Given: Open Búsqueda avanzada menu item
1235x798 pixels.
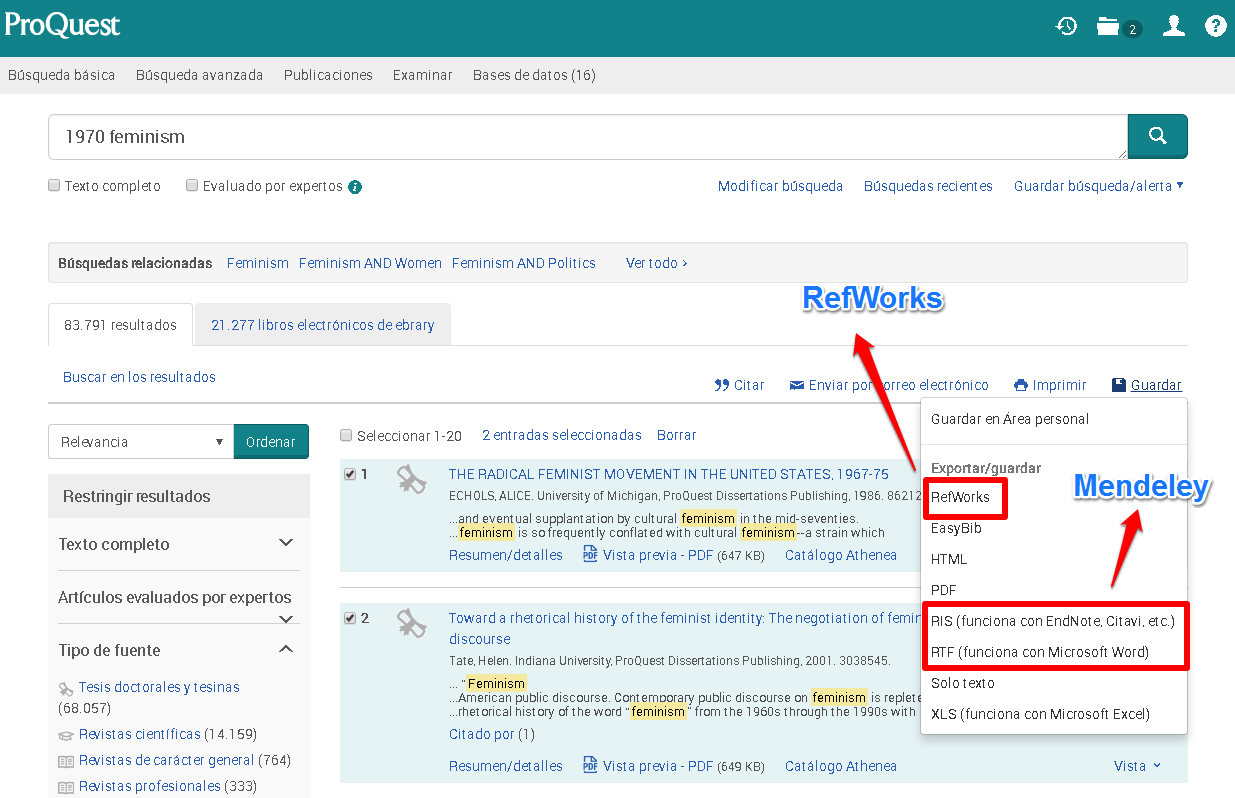Looking at the screenshot, I should [200, 75].
